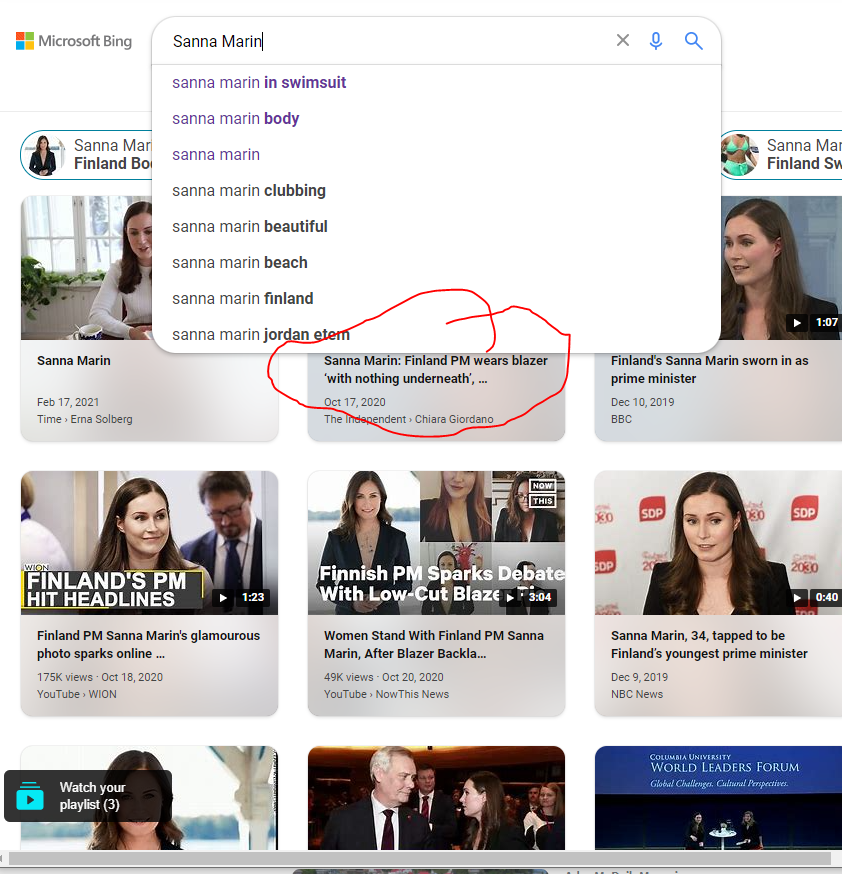Viewport: 842px width, 874px height.
Task: Click the 0:40 play icon on NBC video
Action: (x=797, y=598)
